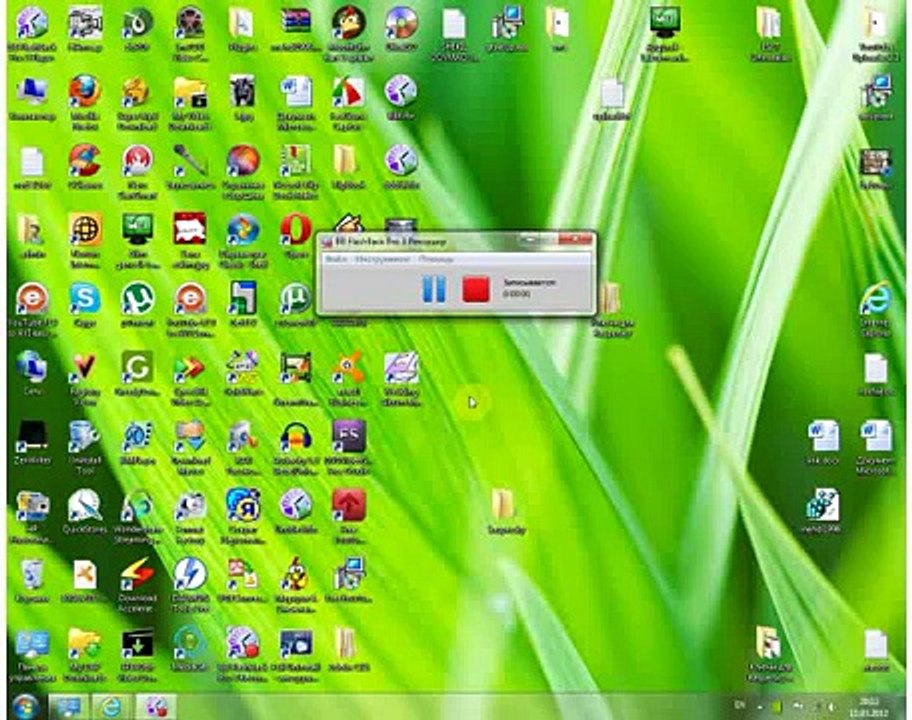Open the Помощь menu in the recorder

point(436,259)
